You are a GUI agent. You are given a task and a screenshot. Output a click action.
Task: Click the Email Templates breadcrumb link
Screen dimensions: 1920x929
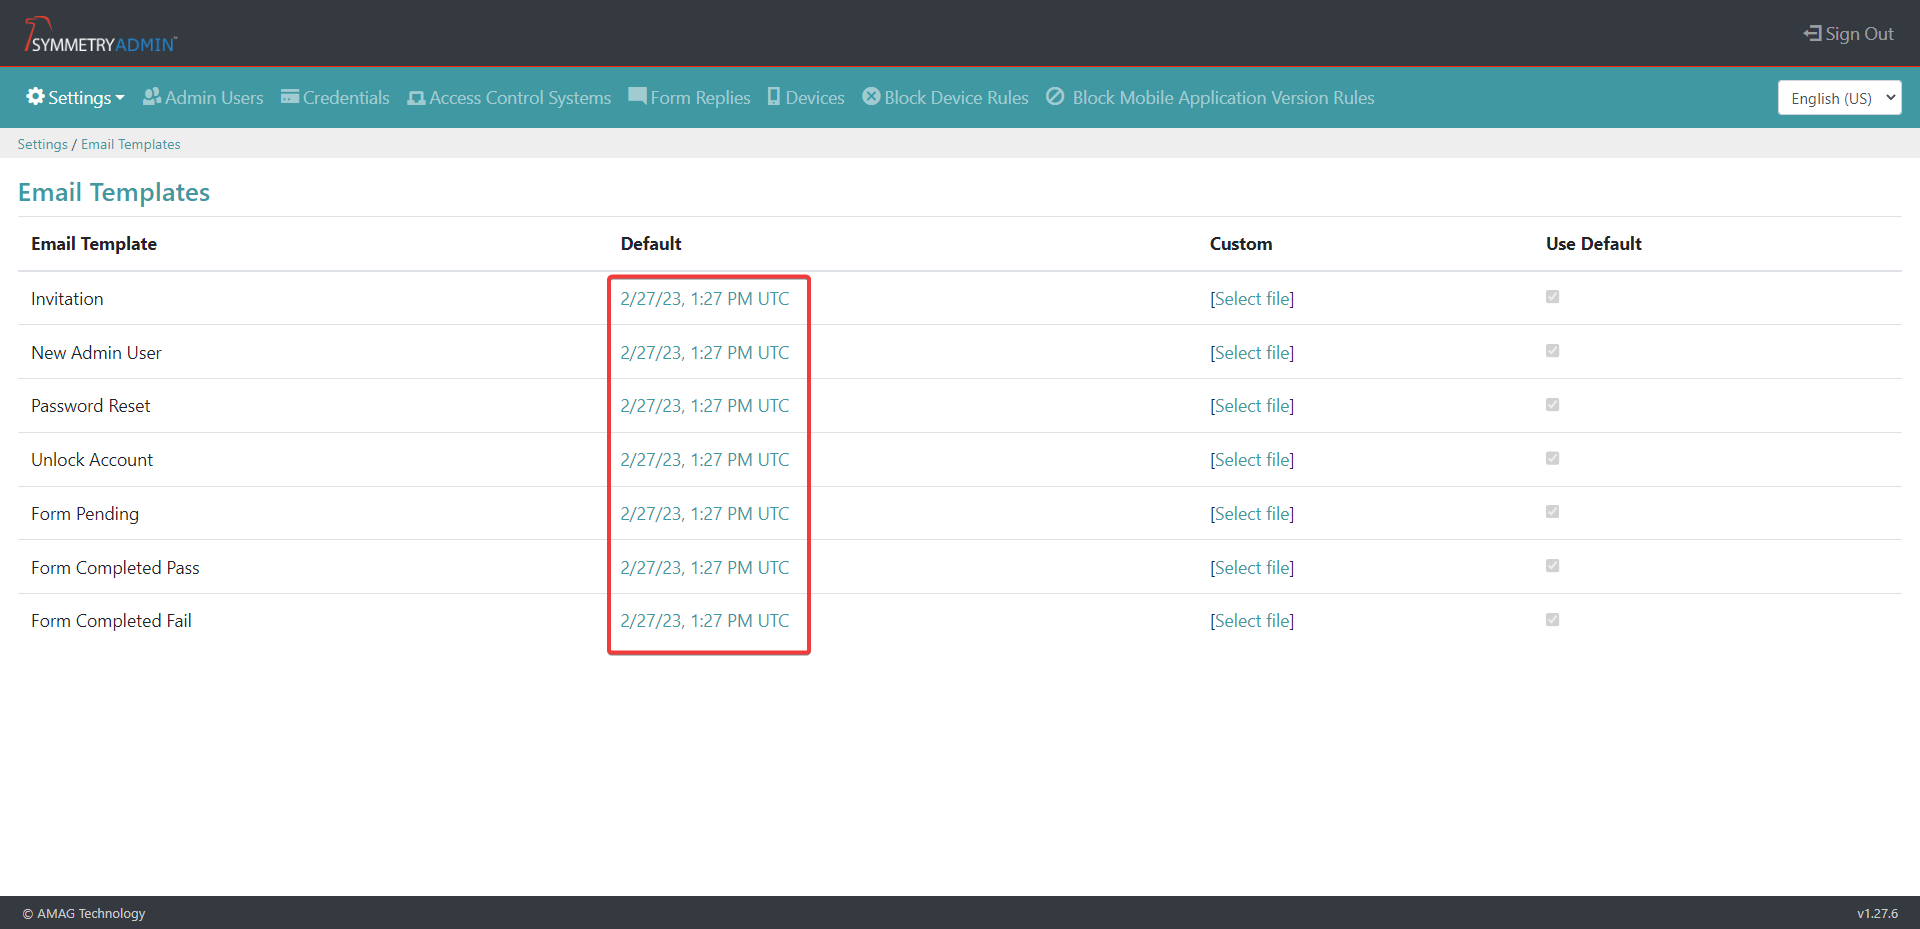pos(131,144)
